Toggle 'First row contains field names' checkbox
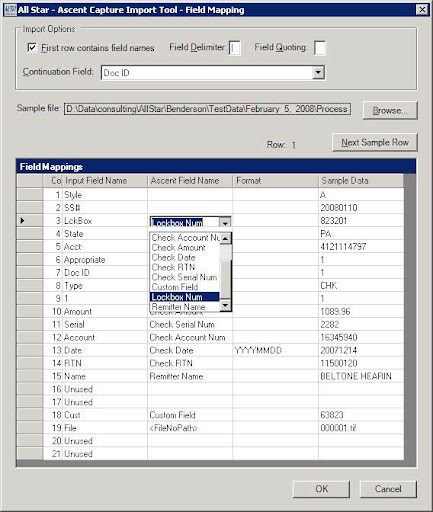Screen dimensions: 433x512 pos(32,48)
